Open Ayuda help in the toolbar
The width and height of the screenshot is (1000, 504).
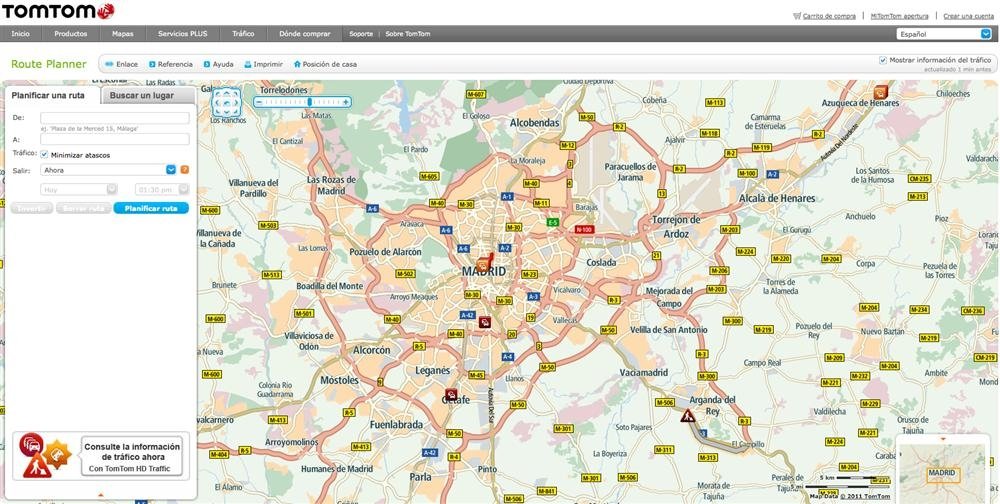[218, 64]
